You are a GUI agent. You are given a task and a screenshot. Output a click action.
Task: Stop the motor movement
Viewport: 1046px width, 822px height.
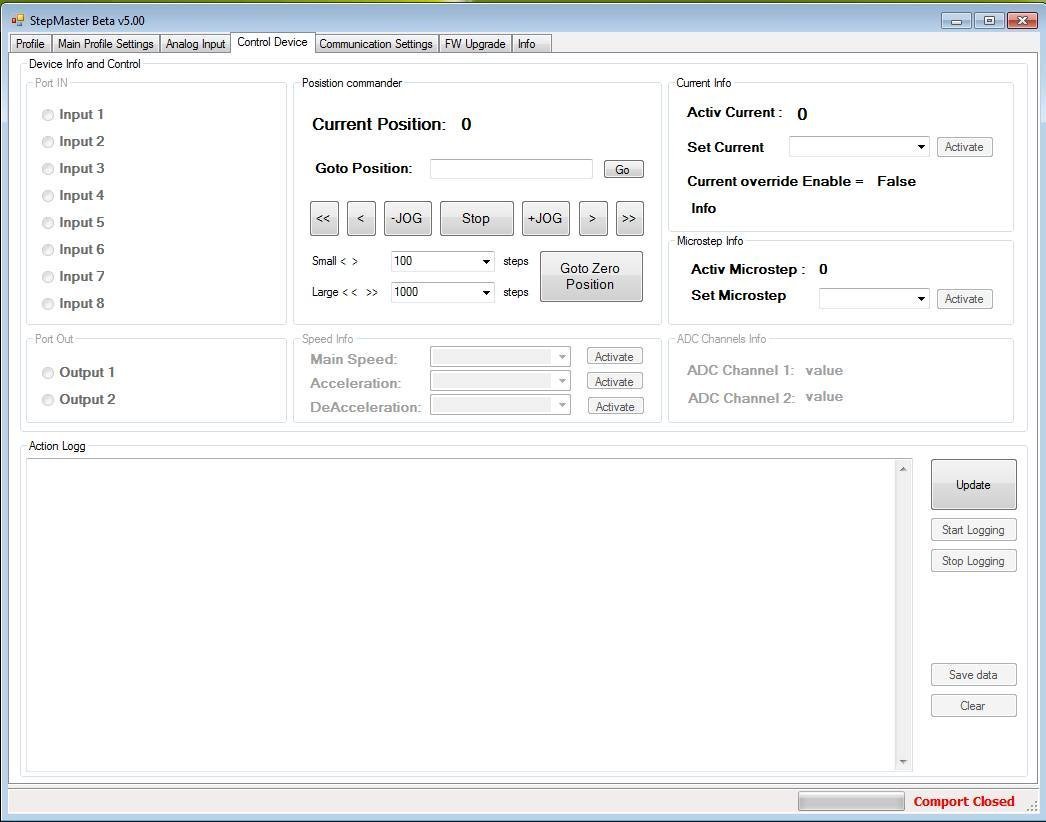coord(476,218)
